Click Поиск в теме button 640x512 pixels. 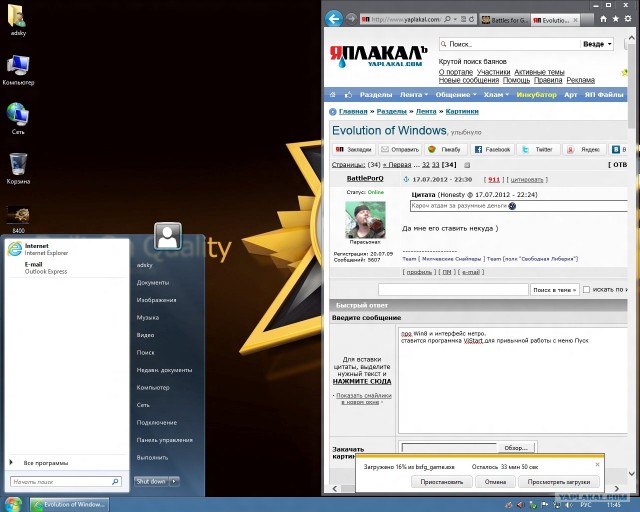(x=554, y=289)
